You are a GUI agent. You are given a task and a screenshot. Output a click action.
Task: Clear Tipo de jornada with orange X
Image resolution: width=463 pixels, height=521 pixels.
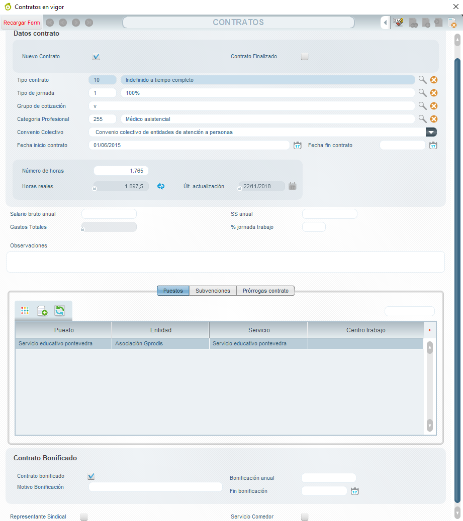[x=434, y=93]
